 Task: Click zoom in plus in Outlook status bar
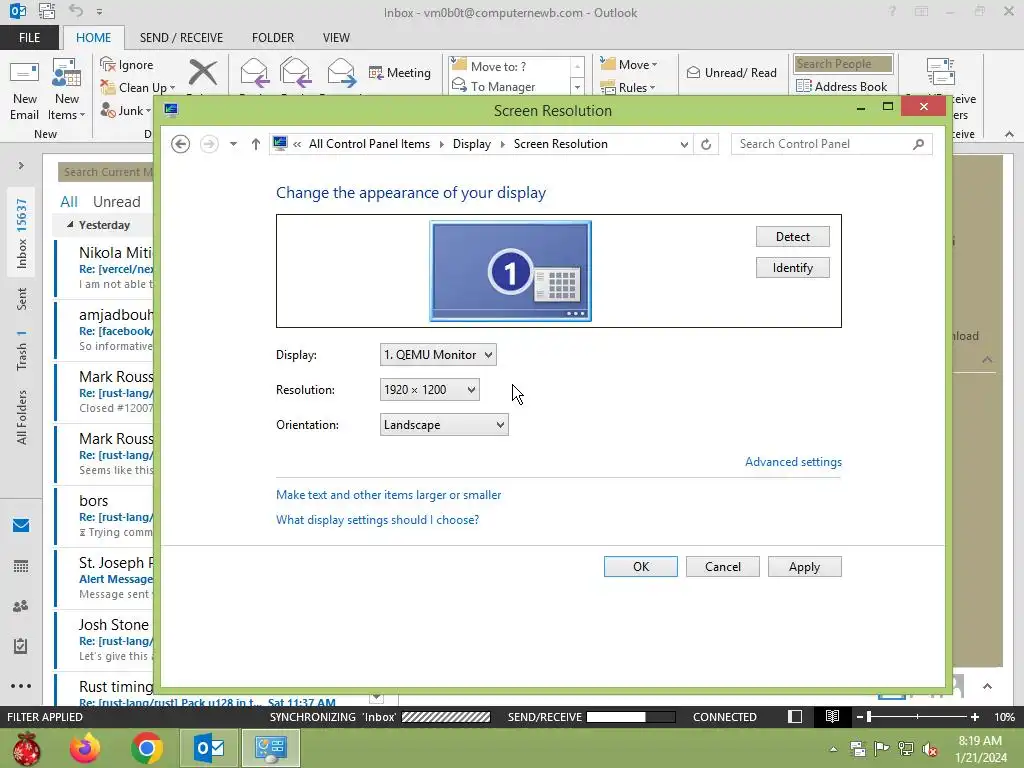pyautogui.click(x=975, y=717)
